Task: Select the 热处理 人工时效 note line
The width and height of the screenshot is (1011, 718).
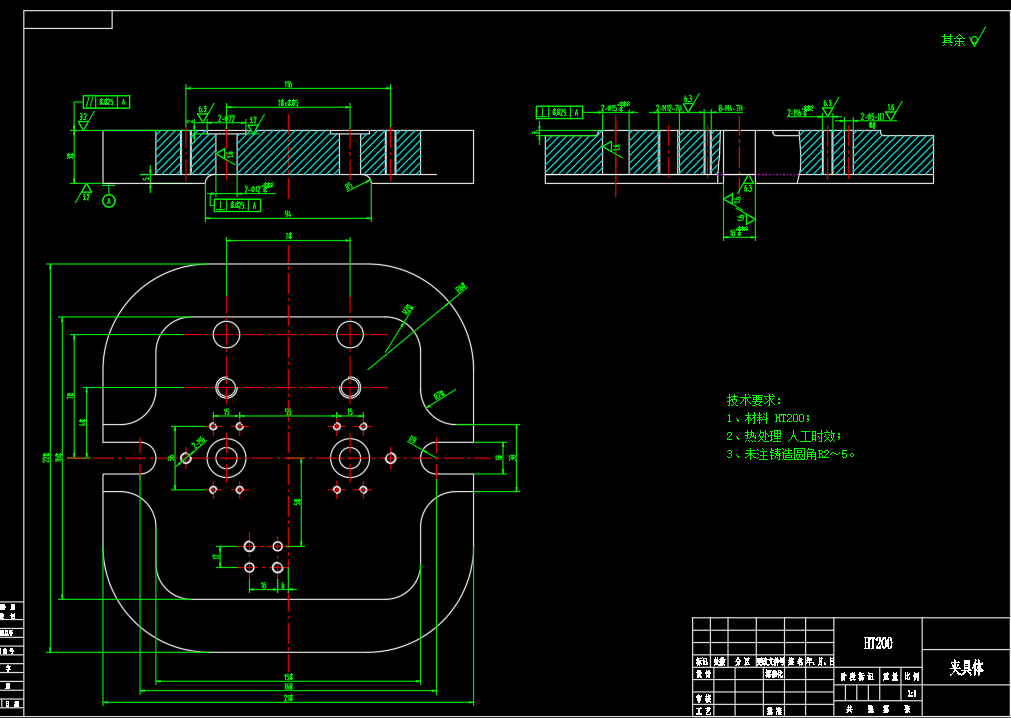Action: point(783,436)
